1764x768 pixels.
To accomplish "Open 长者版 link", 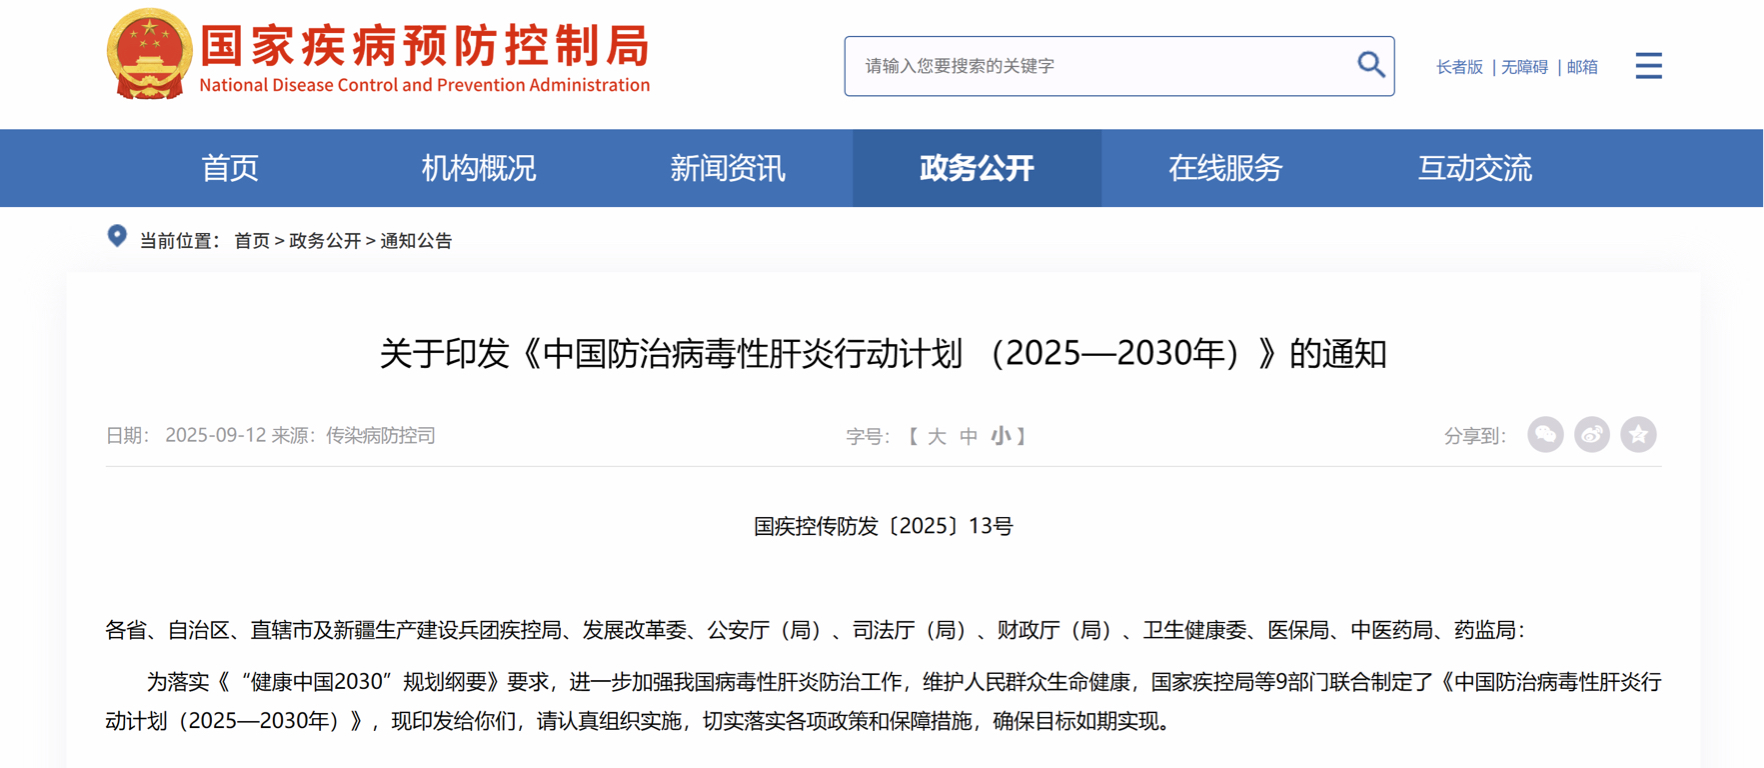I will 1459,67.
